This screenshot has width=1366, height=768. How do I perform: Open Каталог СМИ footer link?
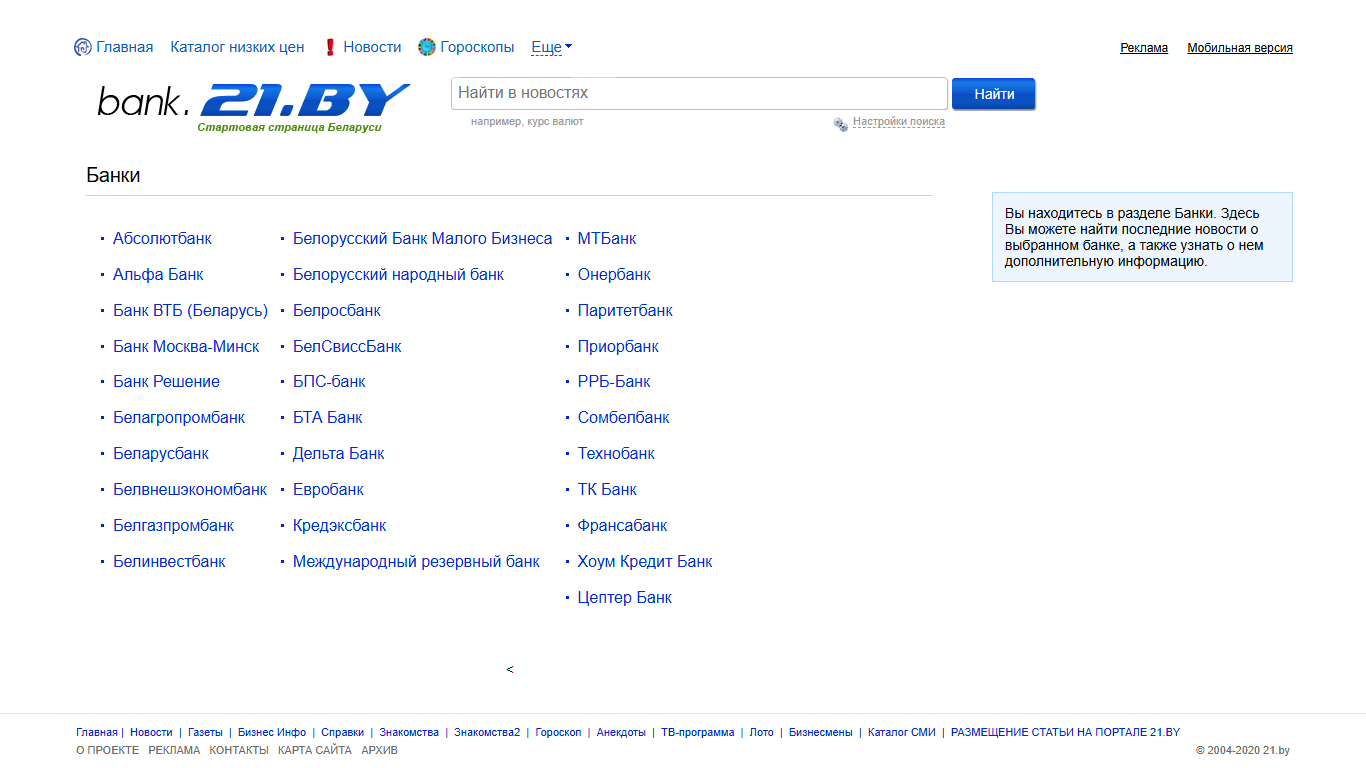click(x=902, y=733)
